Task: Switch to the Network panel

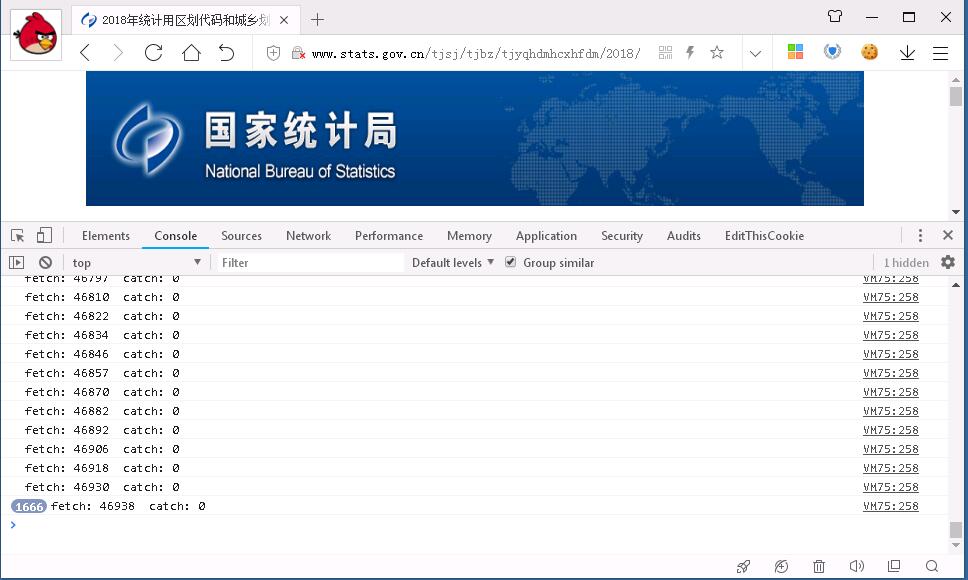Action: point(308,236)
